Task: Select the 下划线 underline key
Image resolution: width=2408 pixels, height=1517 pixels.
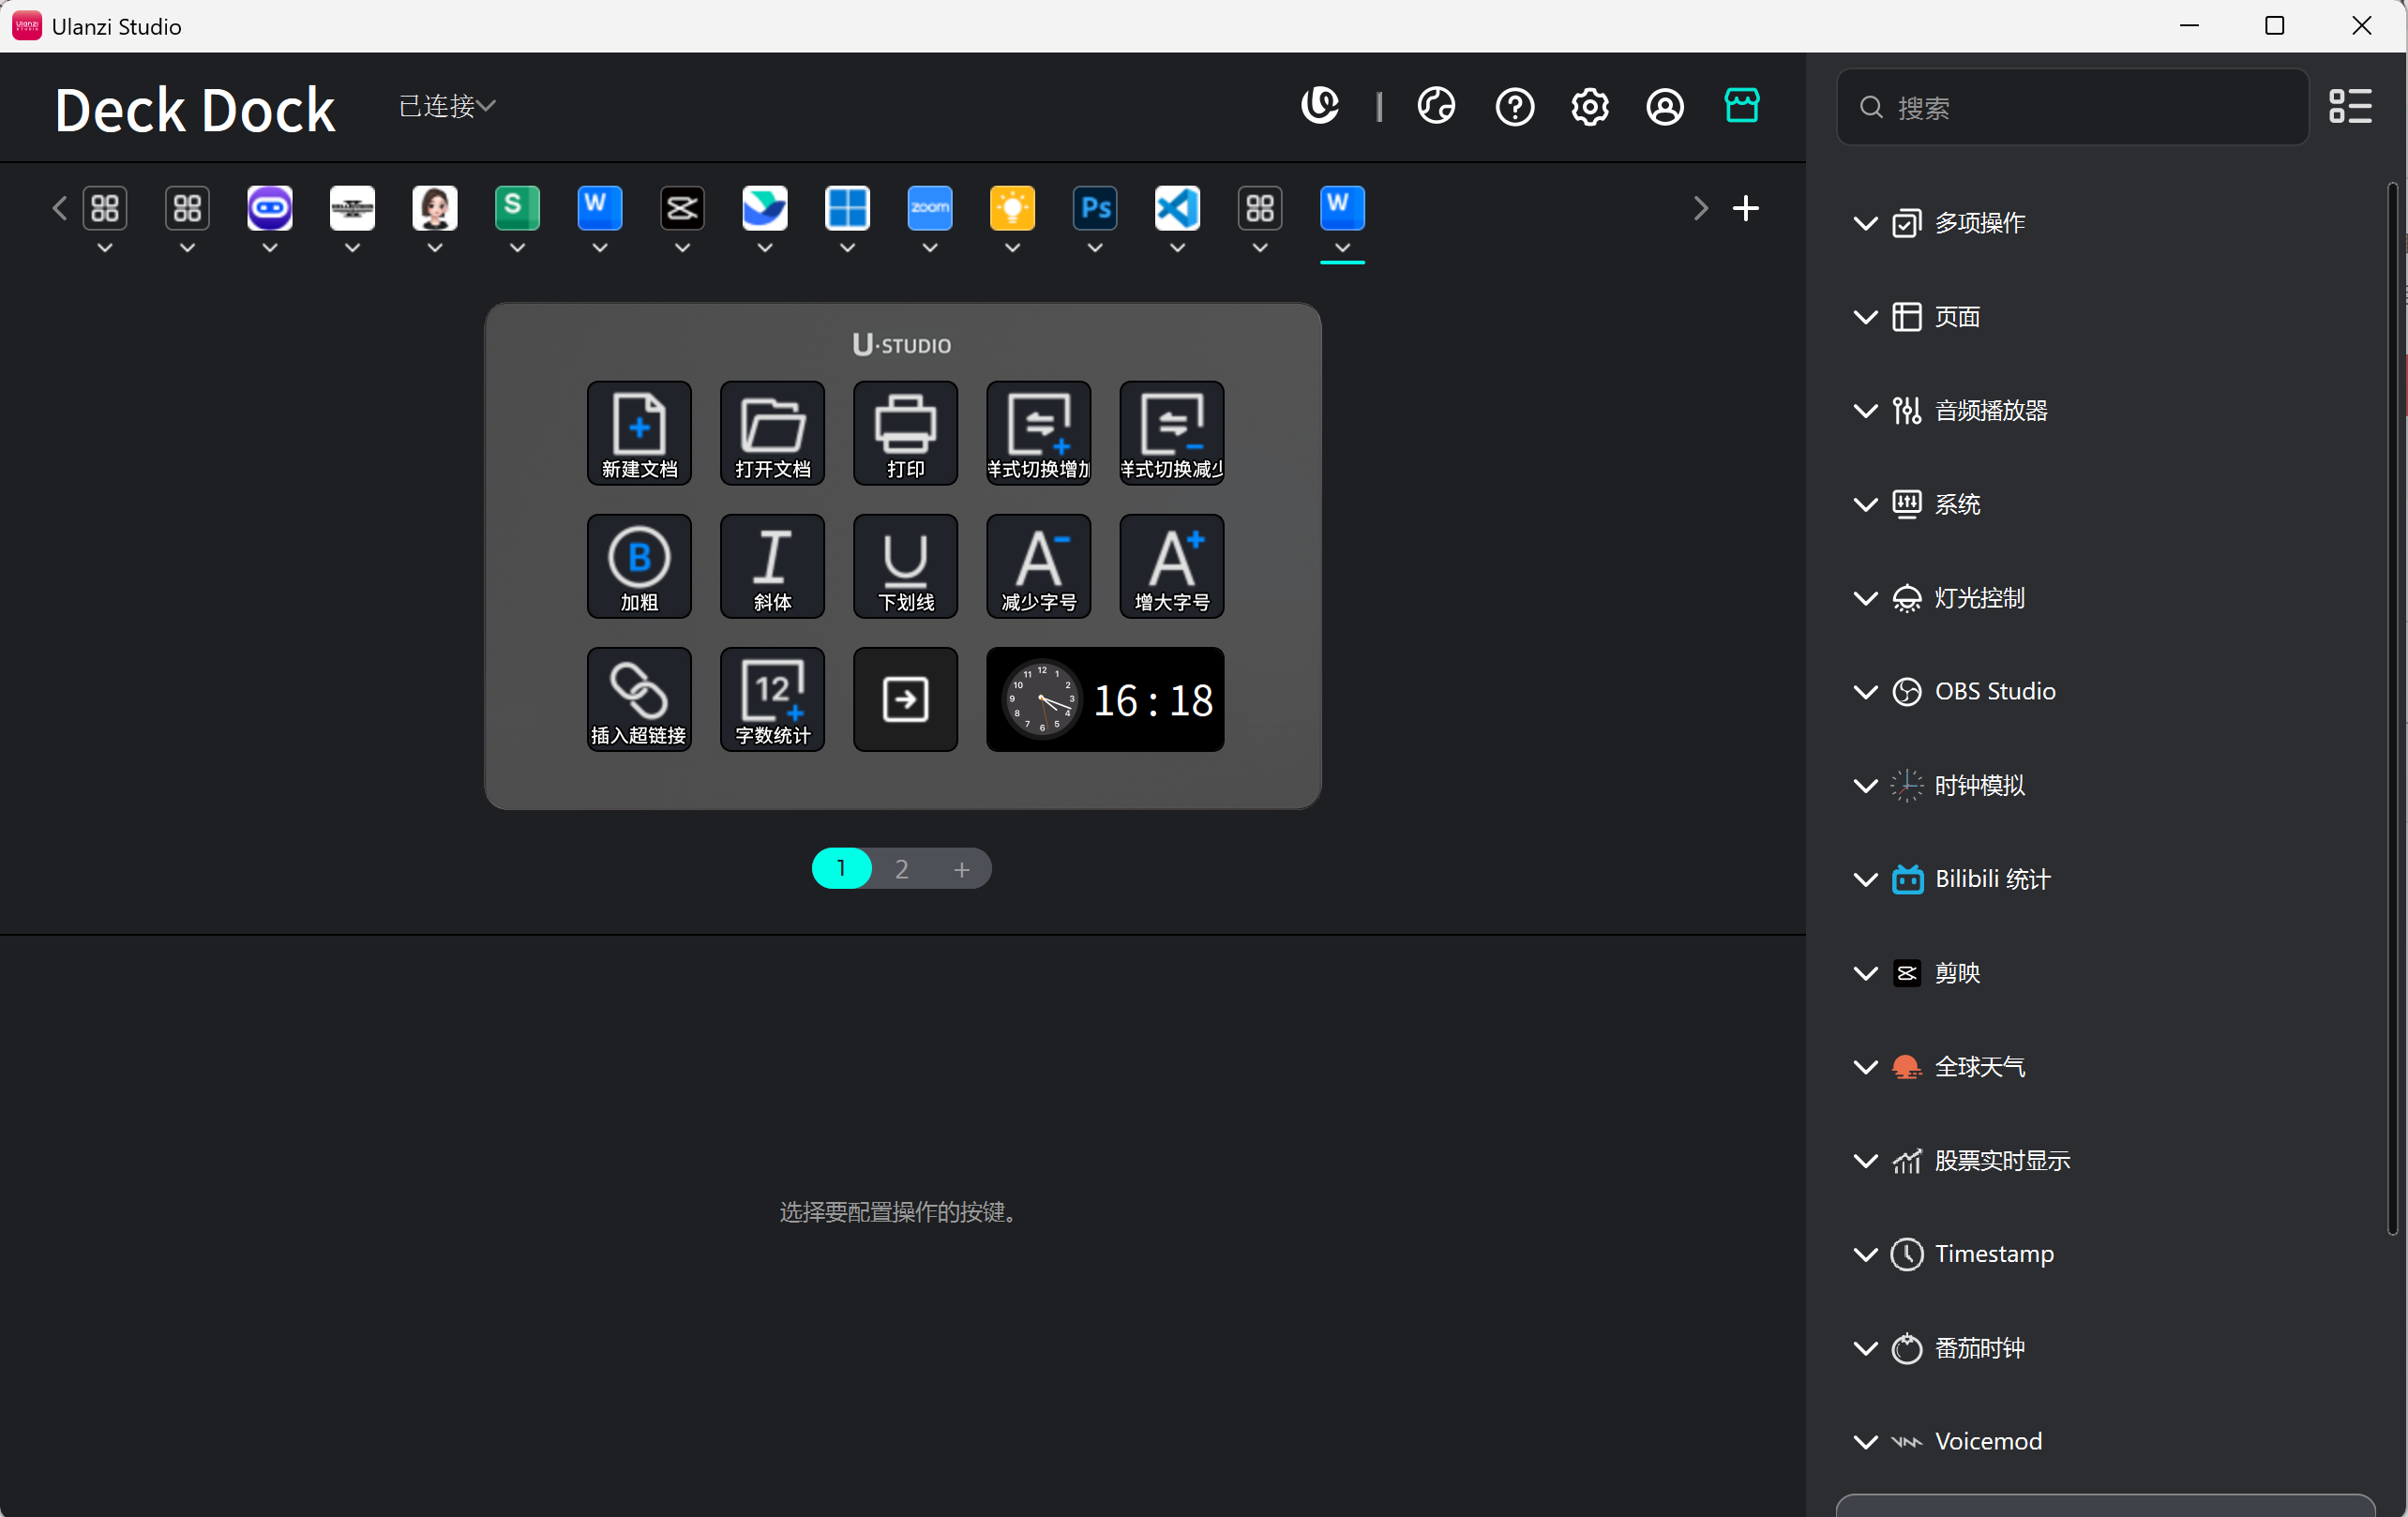Action: (x=905, y=565)
